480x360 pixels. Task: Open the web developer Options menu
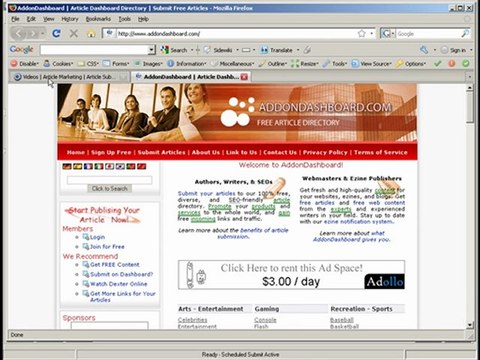click(411, 63)
